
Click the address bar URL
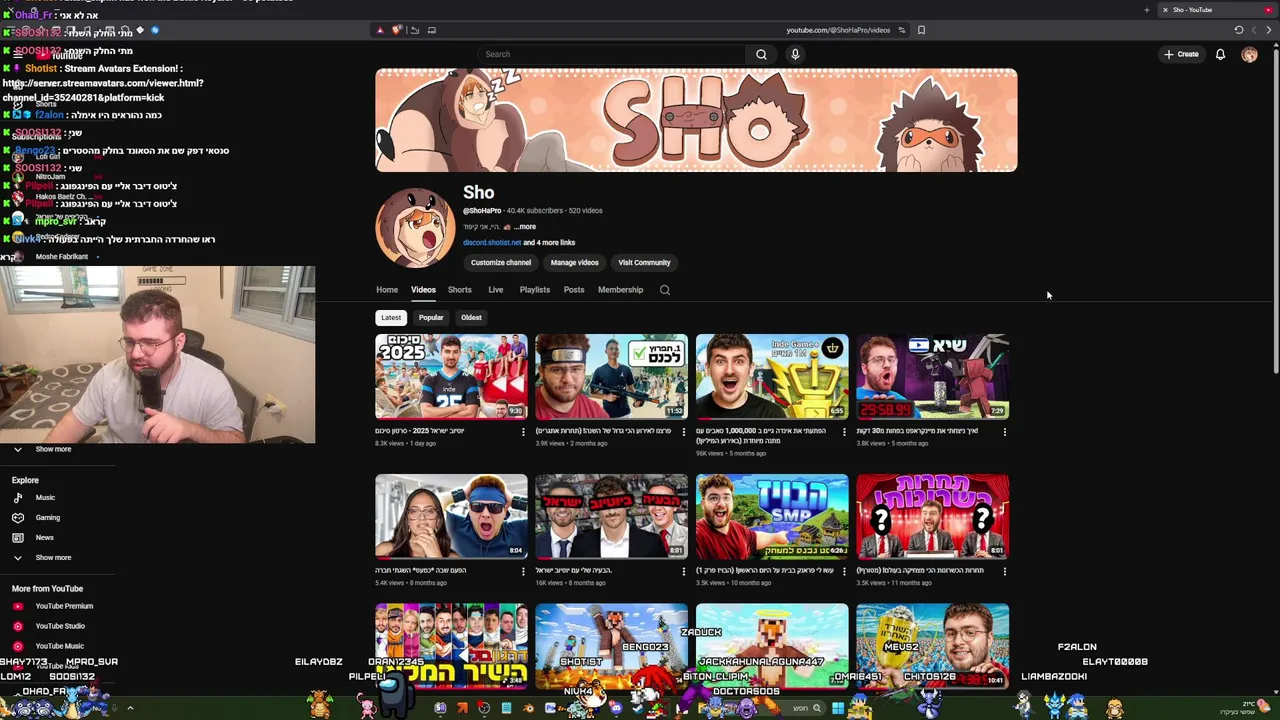(x=838, y=30)
